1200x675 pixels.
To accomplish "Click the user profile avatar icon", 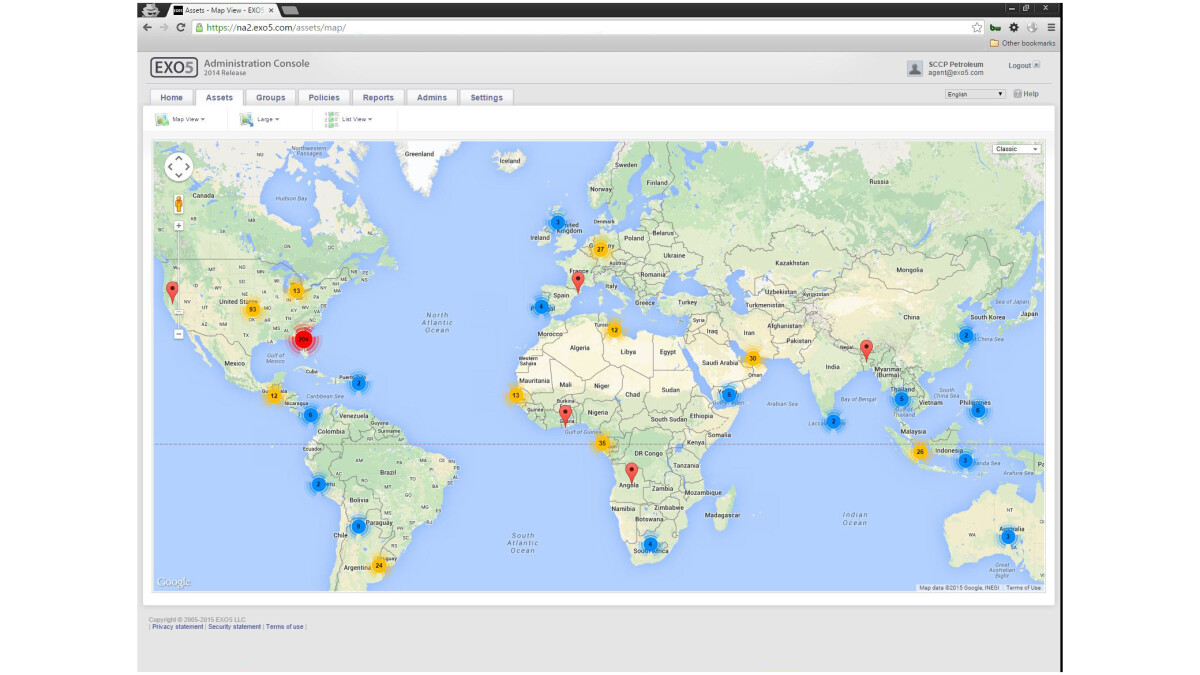I will pos(914,68).
